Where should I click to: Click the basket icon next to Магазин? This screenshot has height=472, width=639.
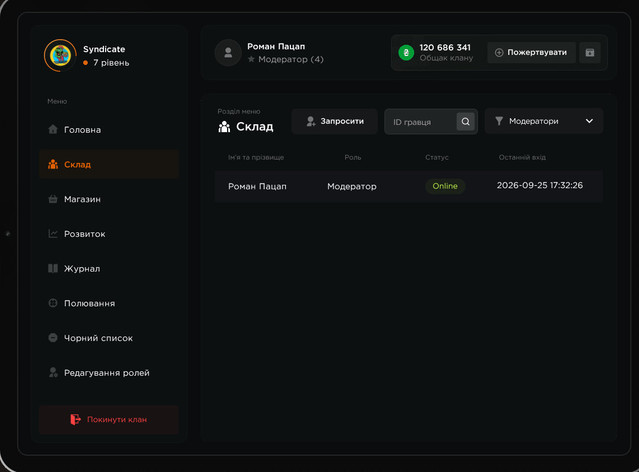click(53, 199)
